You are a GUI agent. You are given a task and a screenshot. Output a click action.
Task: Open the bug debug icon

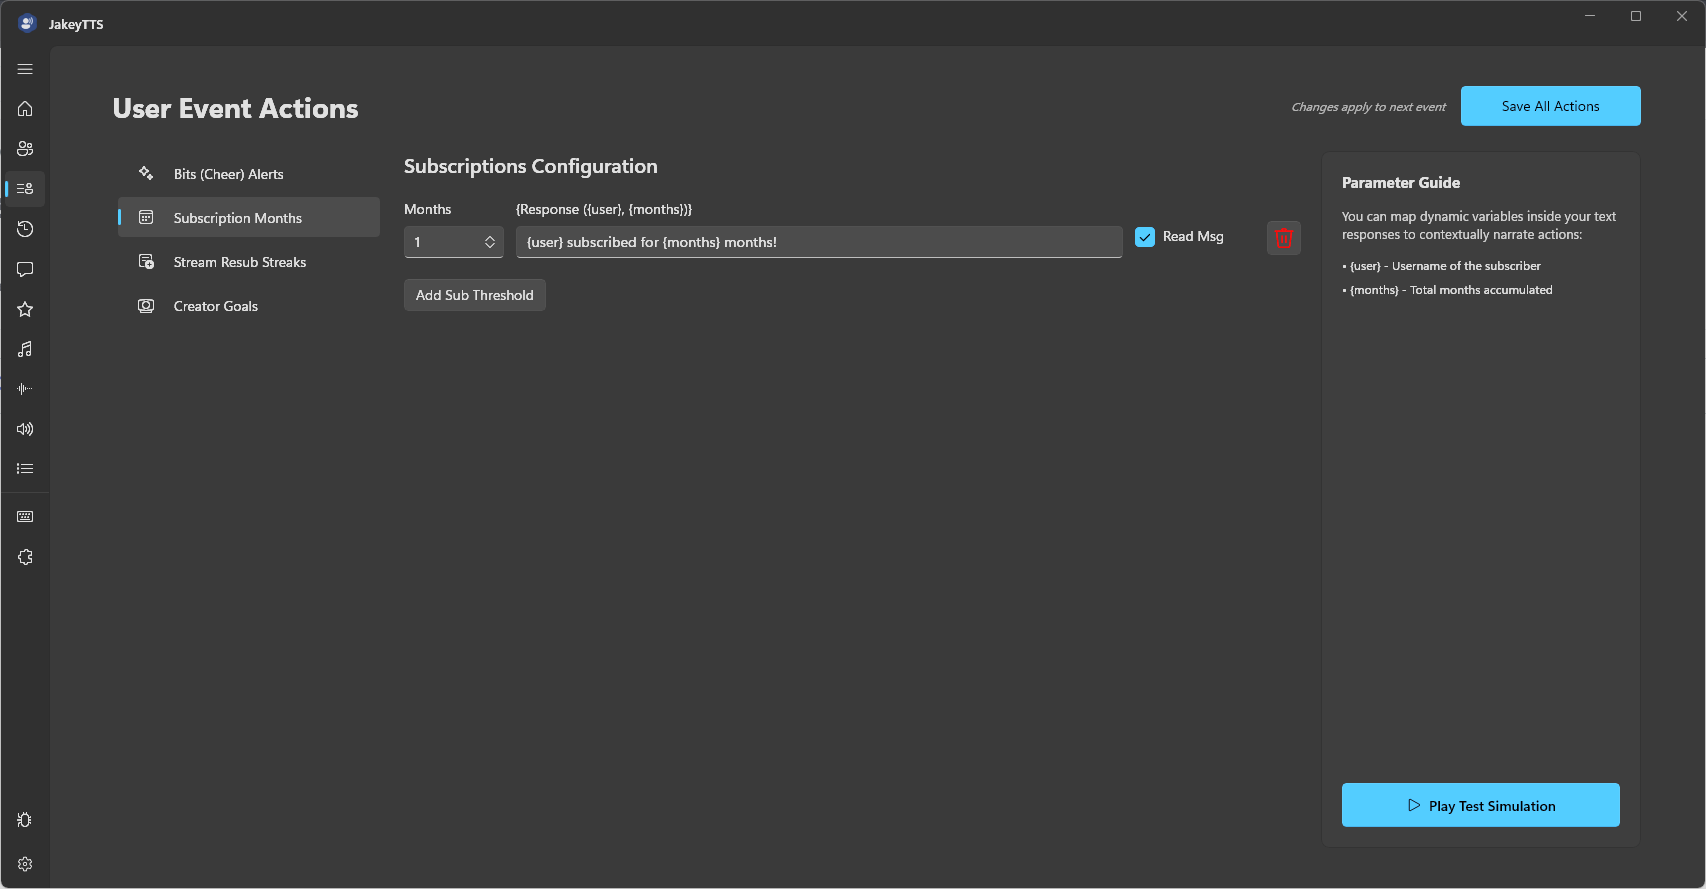[x=25, y=820]
